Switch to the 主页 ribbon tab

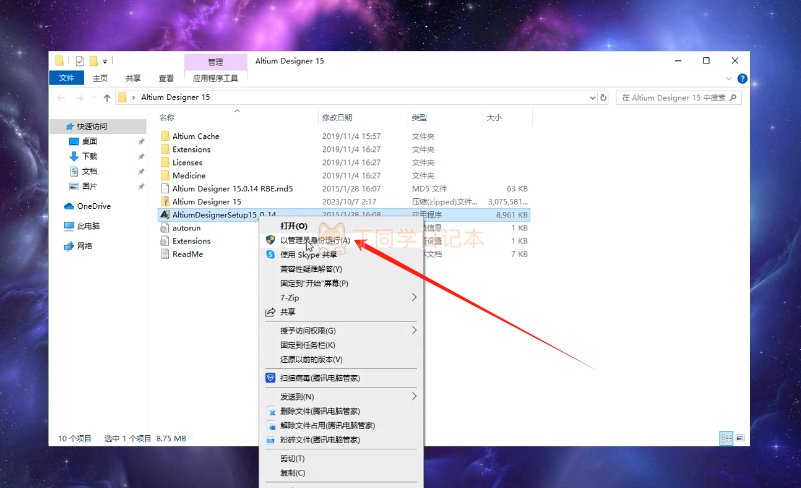click(x=100, y=78)
